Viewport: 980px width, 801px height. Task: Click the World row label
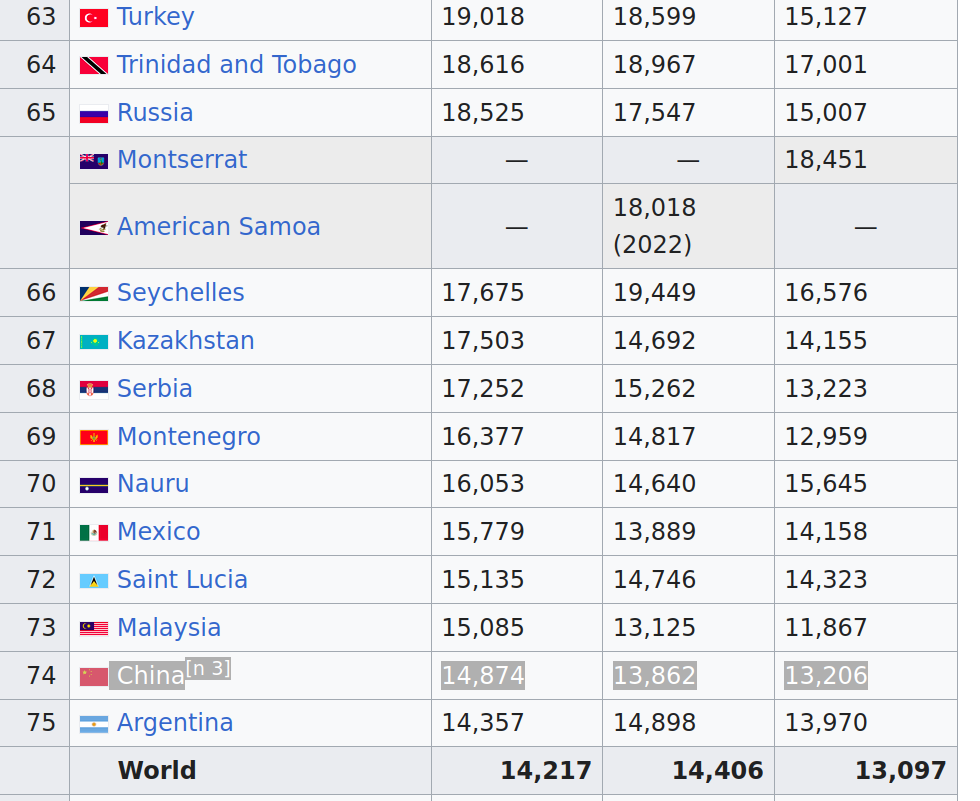(157, 770)
